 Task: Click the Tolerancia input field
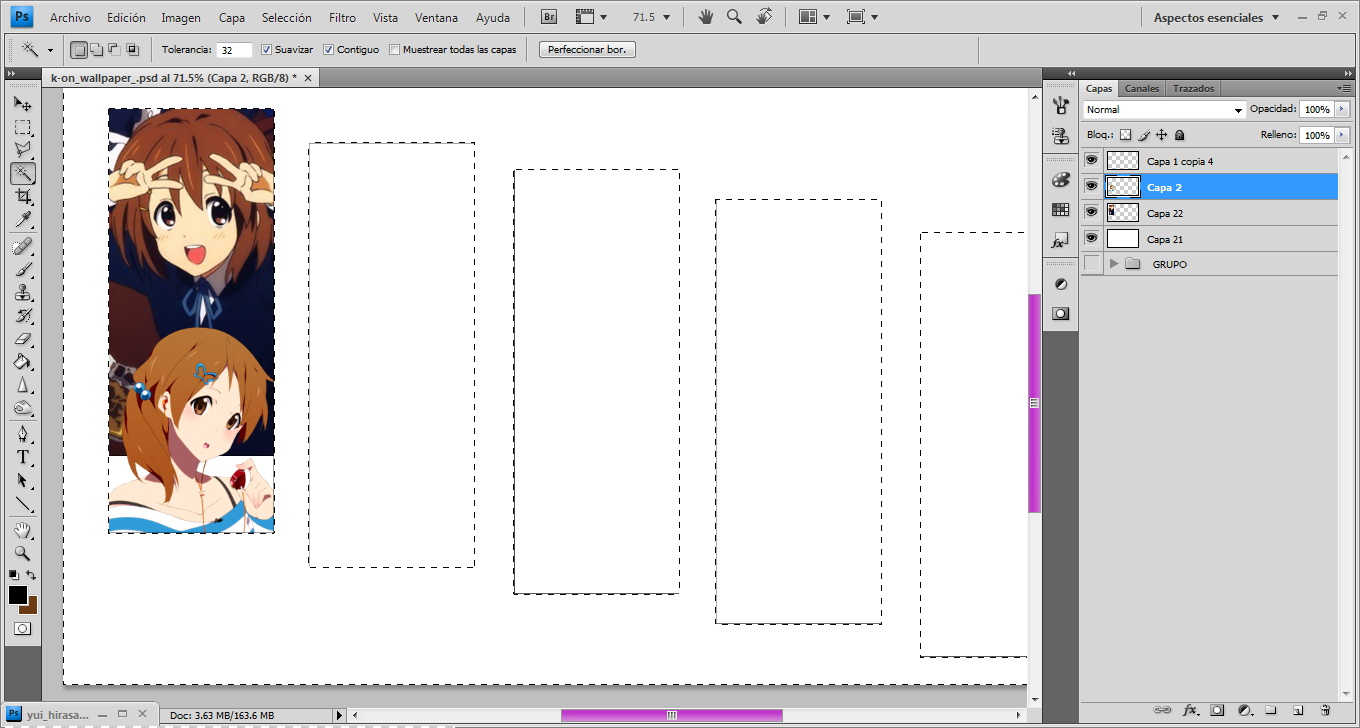point(235,49)
